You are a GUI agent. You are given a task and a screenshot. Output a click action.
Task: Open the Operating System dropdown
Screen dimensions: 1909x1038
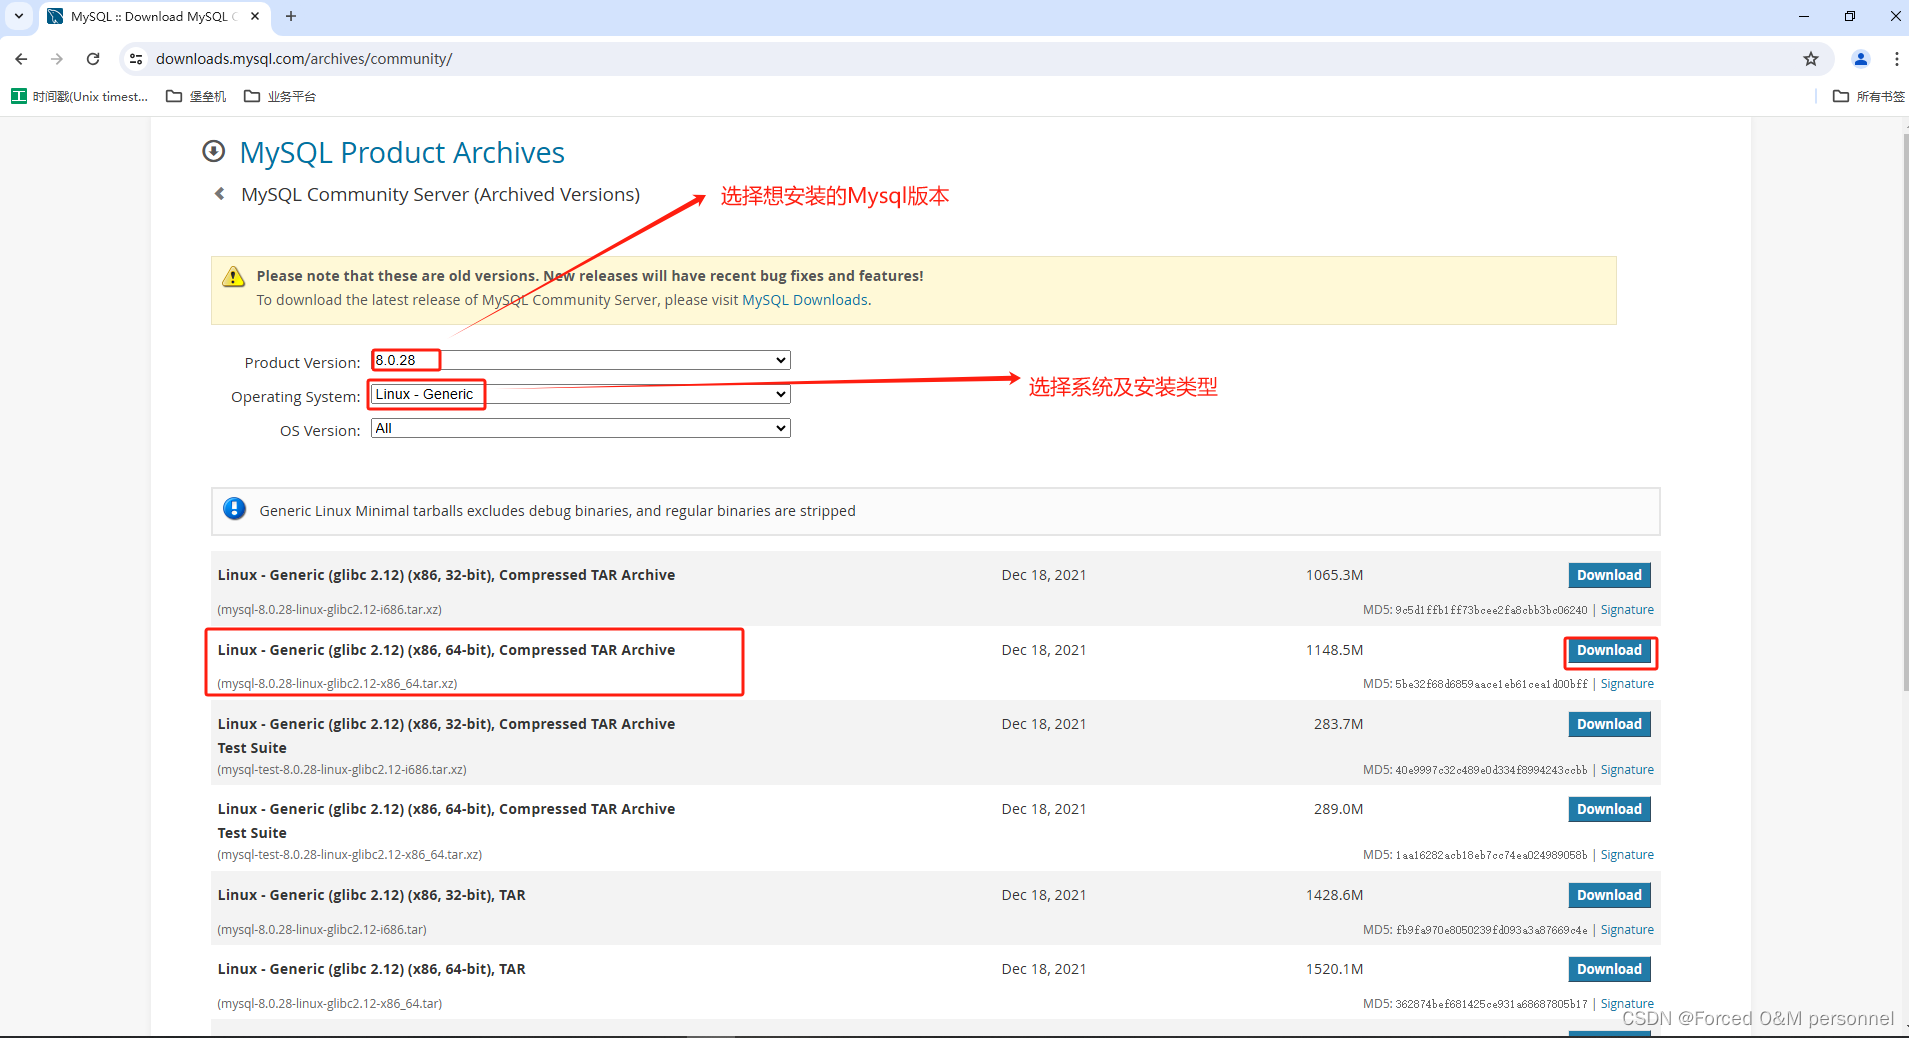[x=580, y=394]
